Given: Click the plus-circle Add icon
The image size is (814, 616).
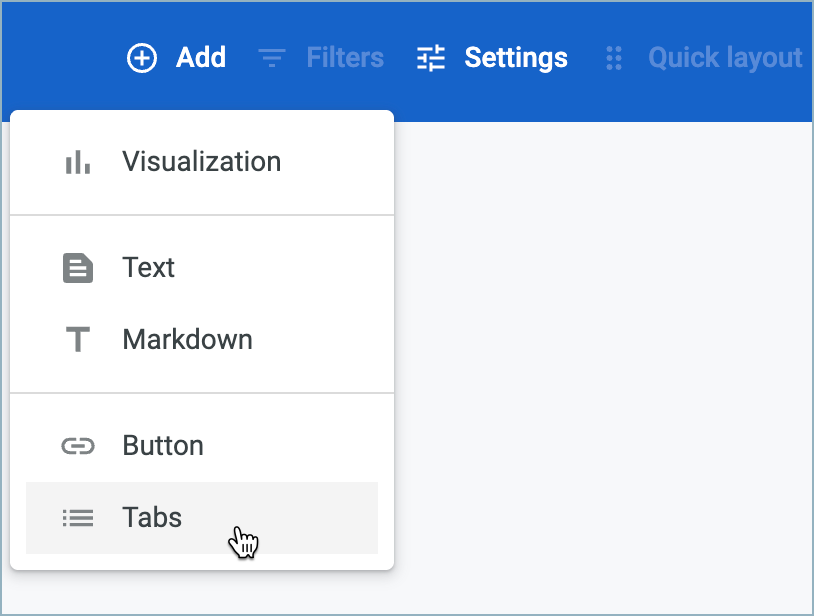Looking at the screenshot, I should click(142, 59).
